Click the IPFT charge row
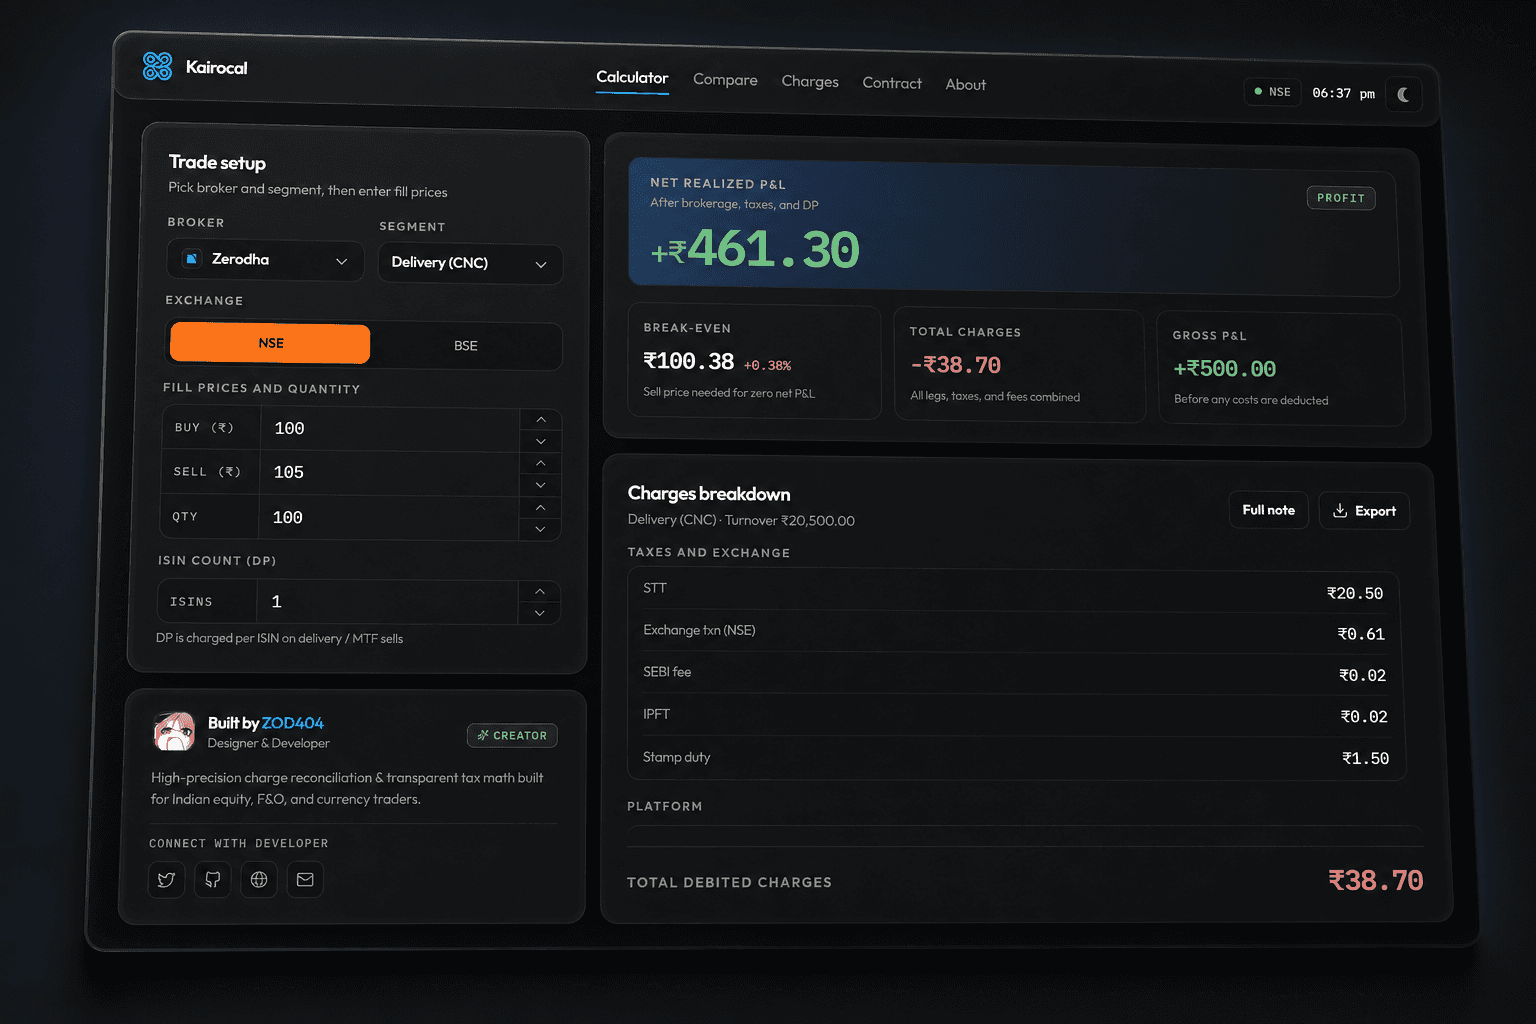The height and width of the screenshot is (1024, 1536). point(1015,716)
